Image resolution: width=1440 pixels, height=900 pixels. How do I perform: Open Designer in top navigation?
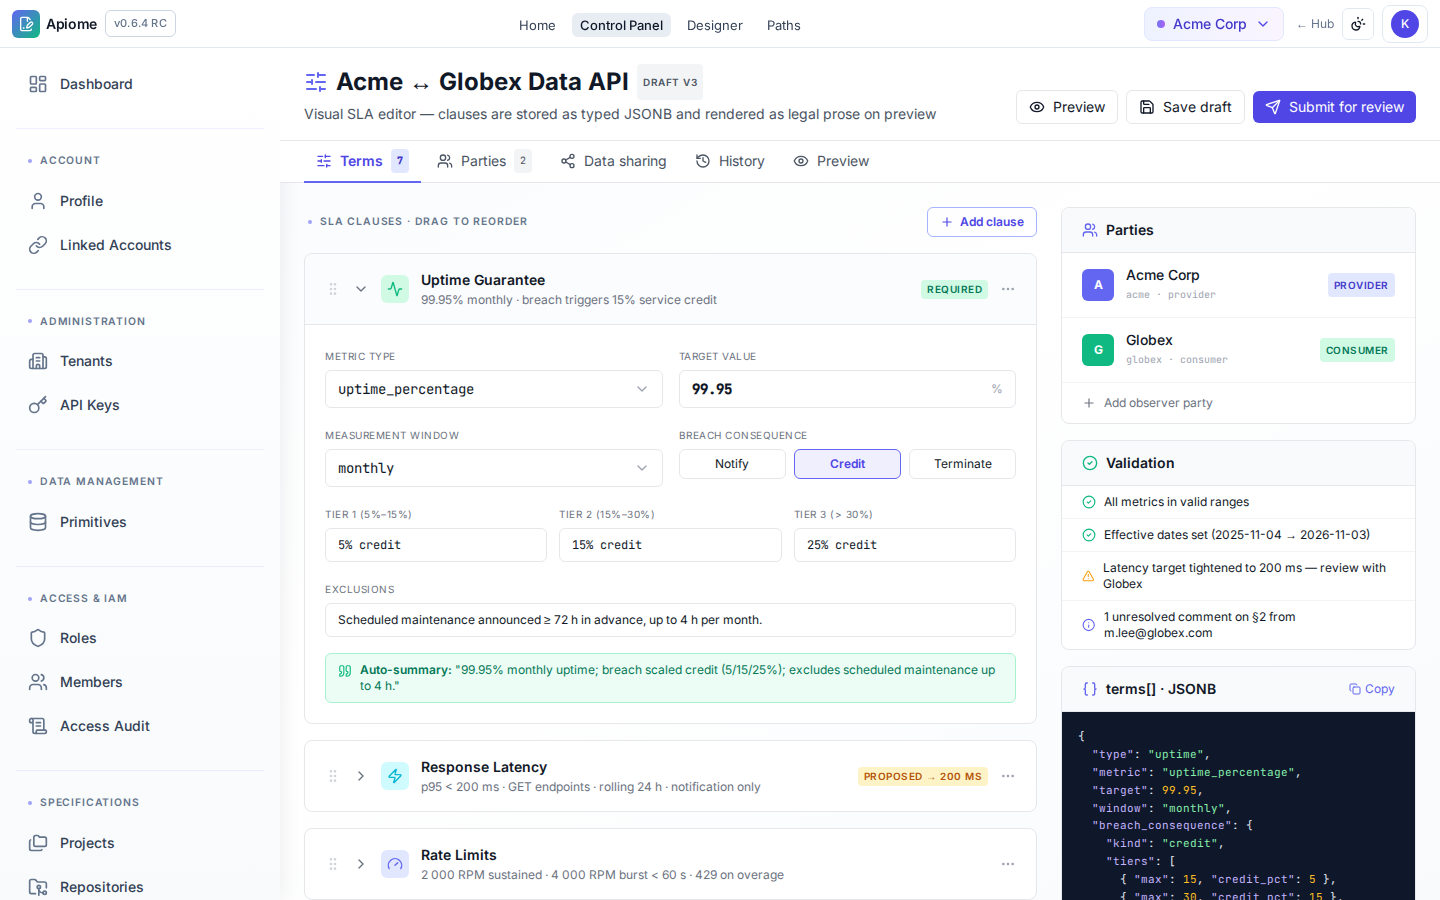coord(715,25)
